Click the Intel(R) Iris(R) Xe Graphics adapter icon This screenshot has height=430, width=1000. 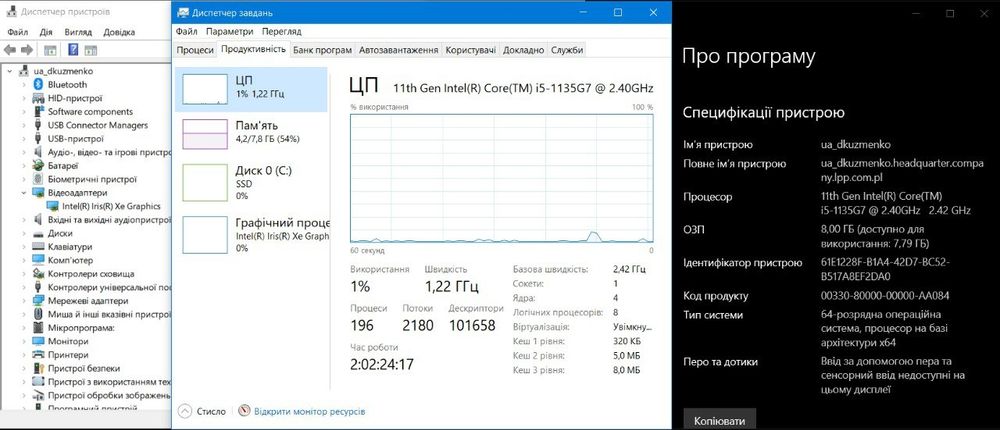pyautogui.click(x=53, y=206)
